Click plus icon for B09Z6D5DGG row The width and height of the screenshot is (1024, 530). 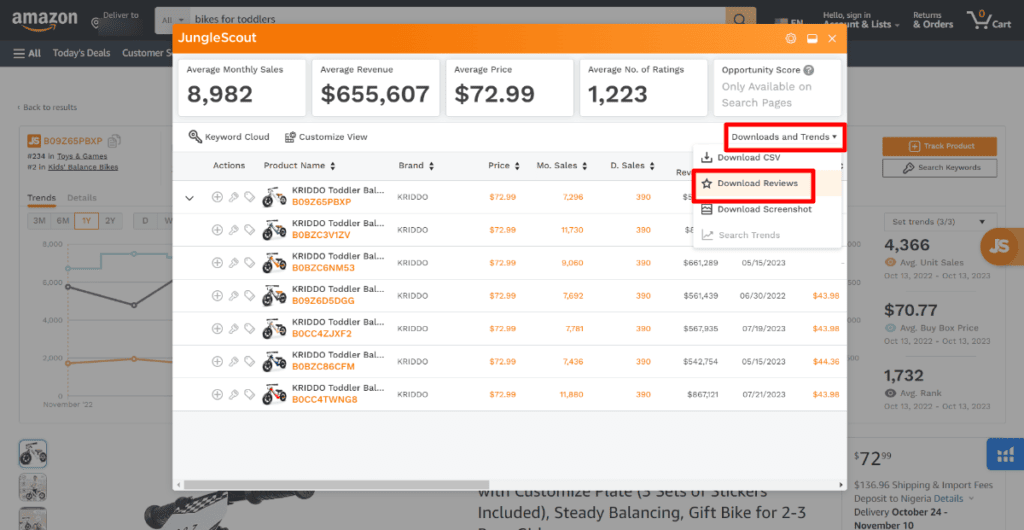pos(217,296)
